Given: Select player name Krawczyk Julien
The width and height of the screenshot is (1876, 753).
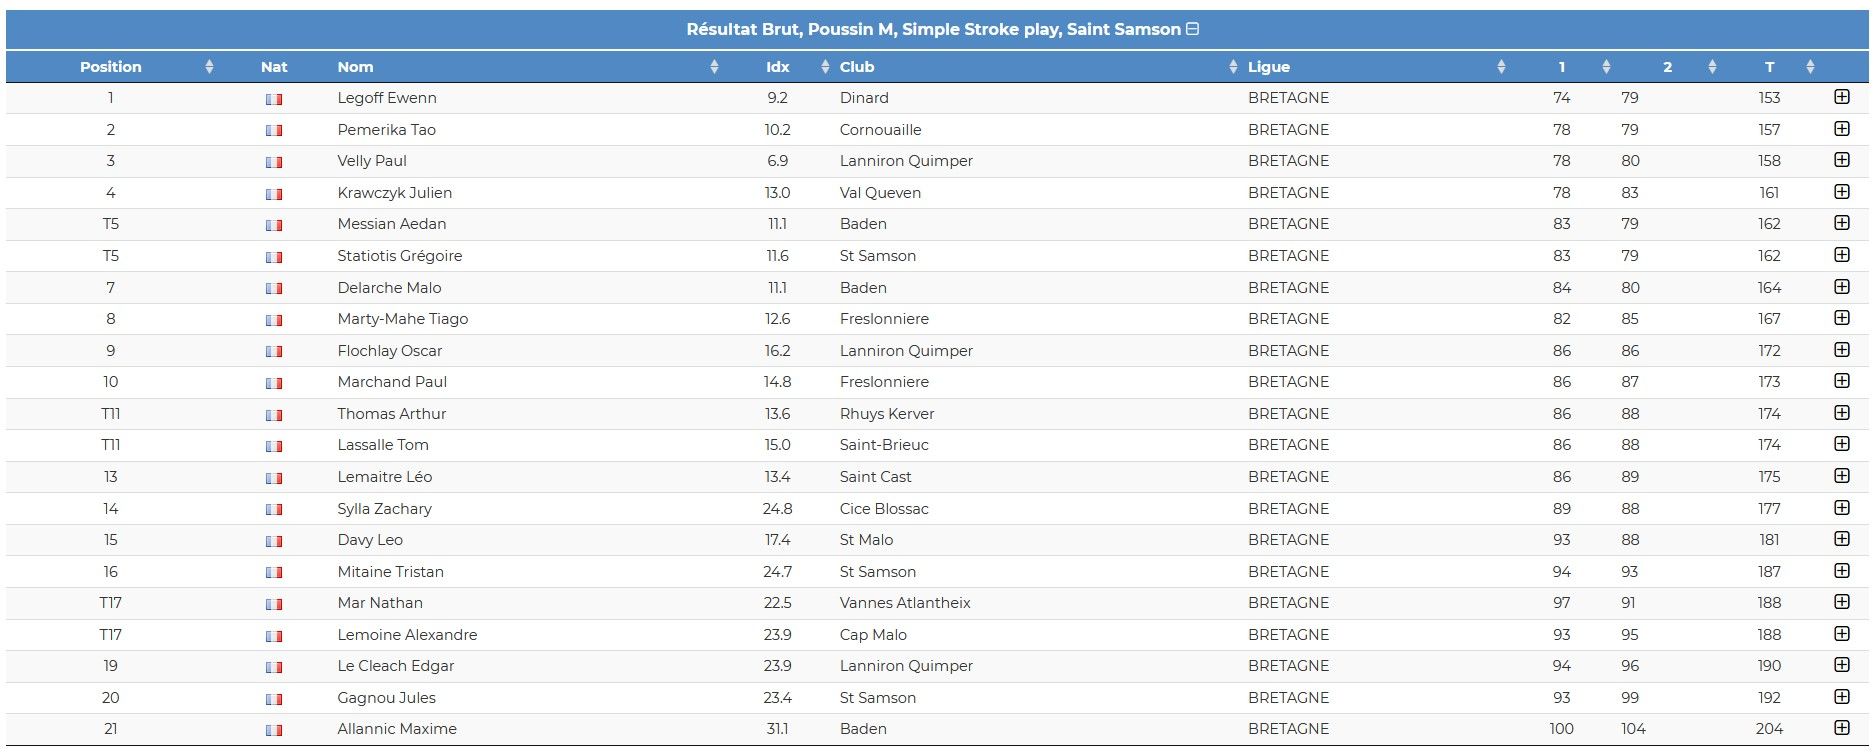Looking at the screenshot, I should click(x=395, y=193).
